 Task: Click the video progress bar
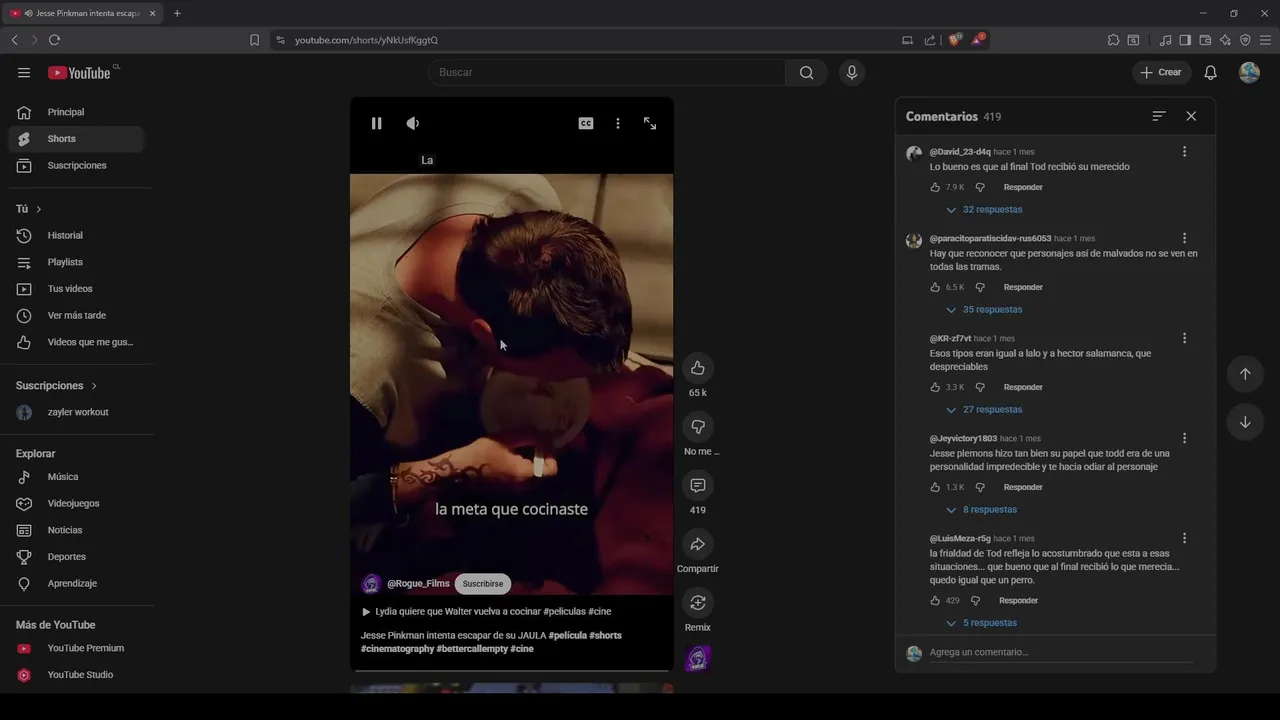(x=511, y=671)
